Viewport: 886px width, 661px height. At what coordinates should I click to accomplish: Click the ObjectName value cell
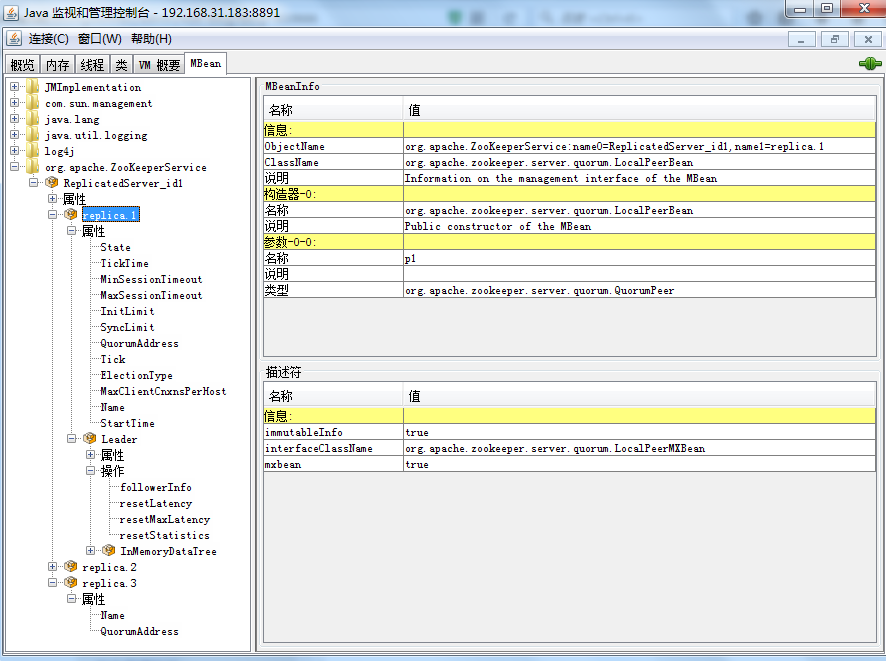[639, 146]
